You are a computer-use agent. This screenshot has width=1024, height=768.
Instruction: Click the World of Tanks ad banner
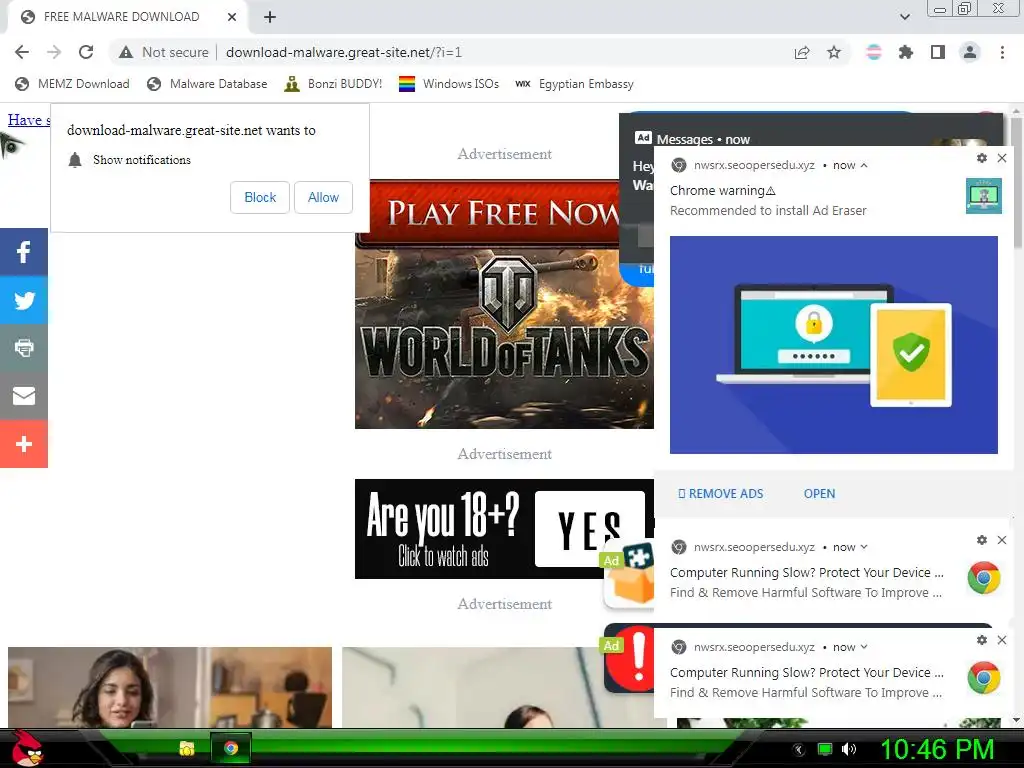(x=504, y=304)
